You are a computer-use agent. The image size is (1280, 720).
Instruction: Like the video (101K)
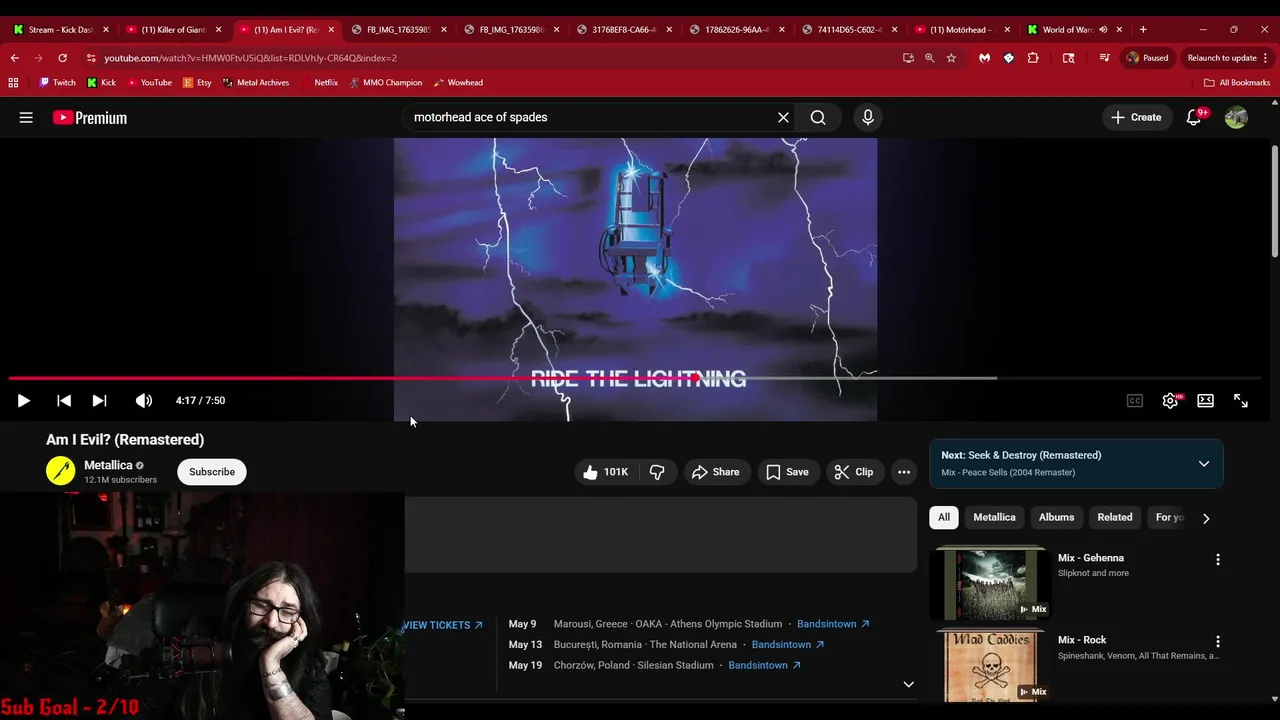pyautogui.click(x=605, y=472)
